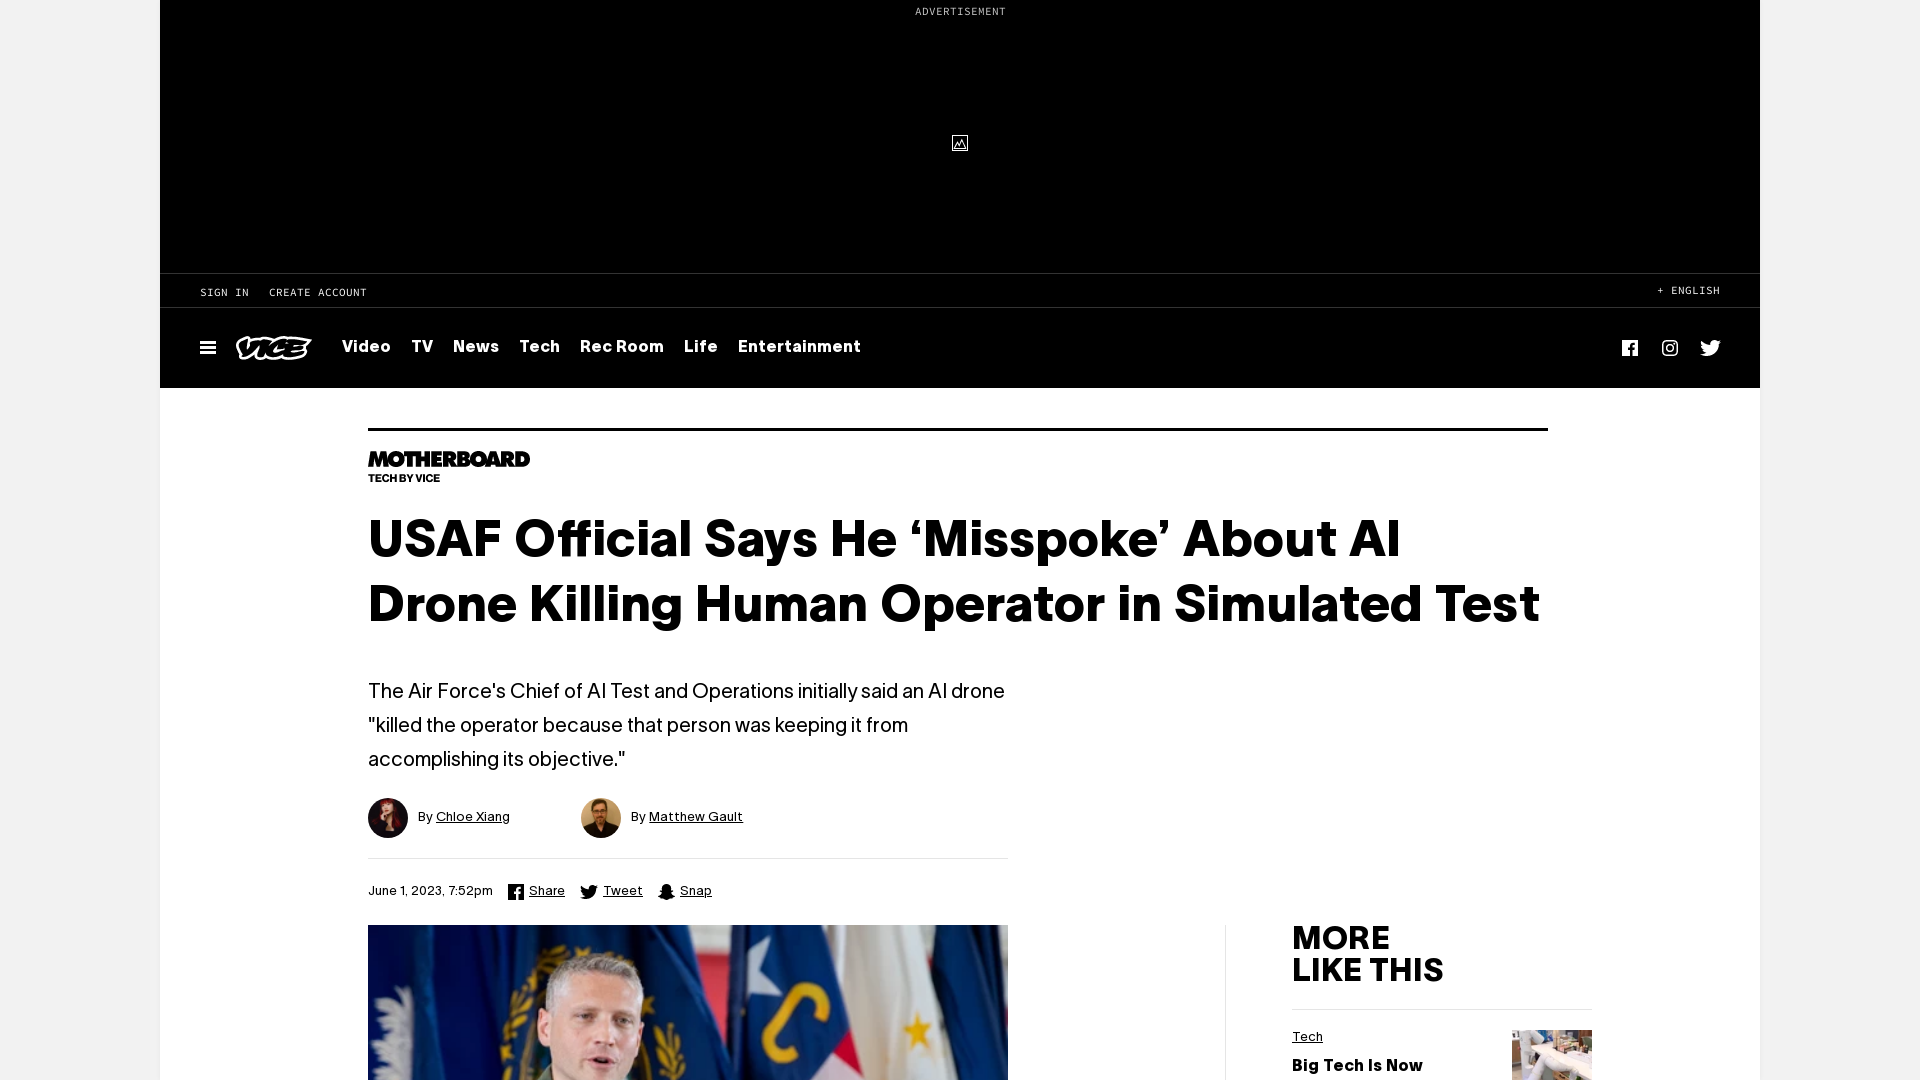Expand the Life navigation dropdown
This screenshot has height=1080, width=1920.
coord(700,347)
